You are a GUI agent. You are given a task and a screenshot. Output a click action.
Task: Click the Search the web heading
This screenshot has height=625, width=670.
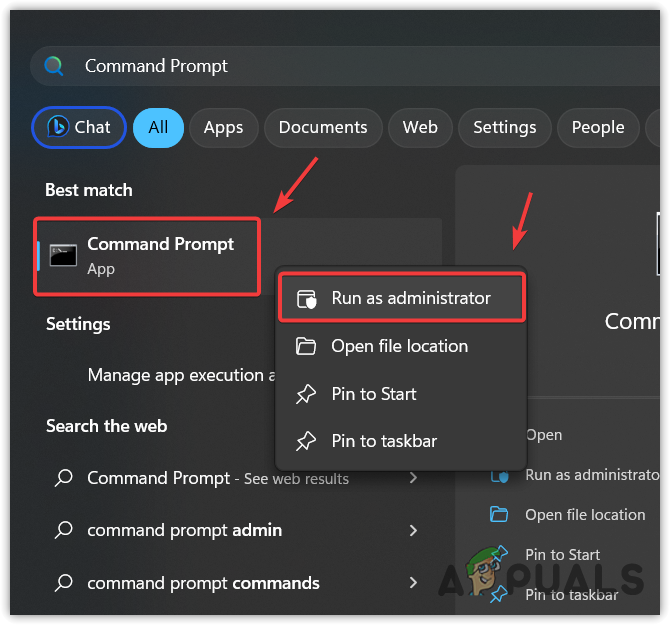coord(106,426)
